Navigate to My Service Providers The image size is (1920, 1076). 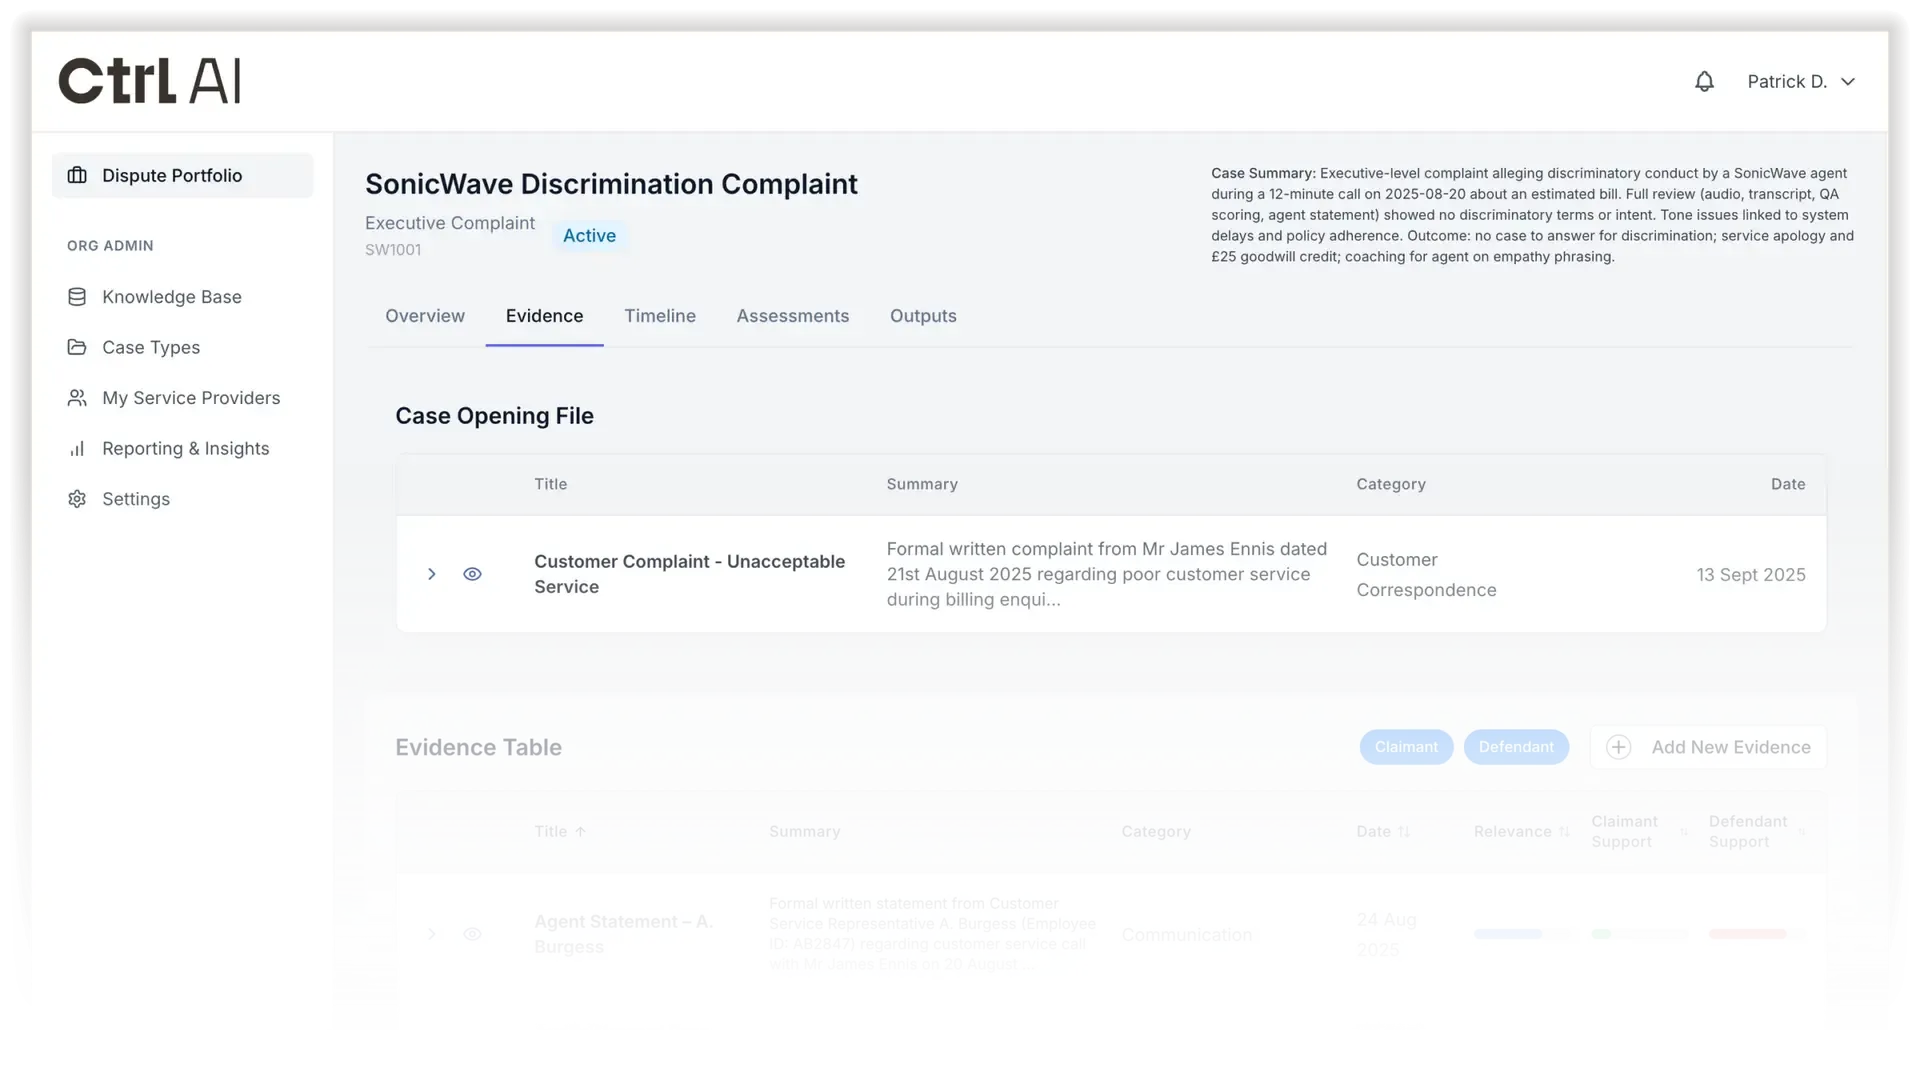(191, 398)
